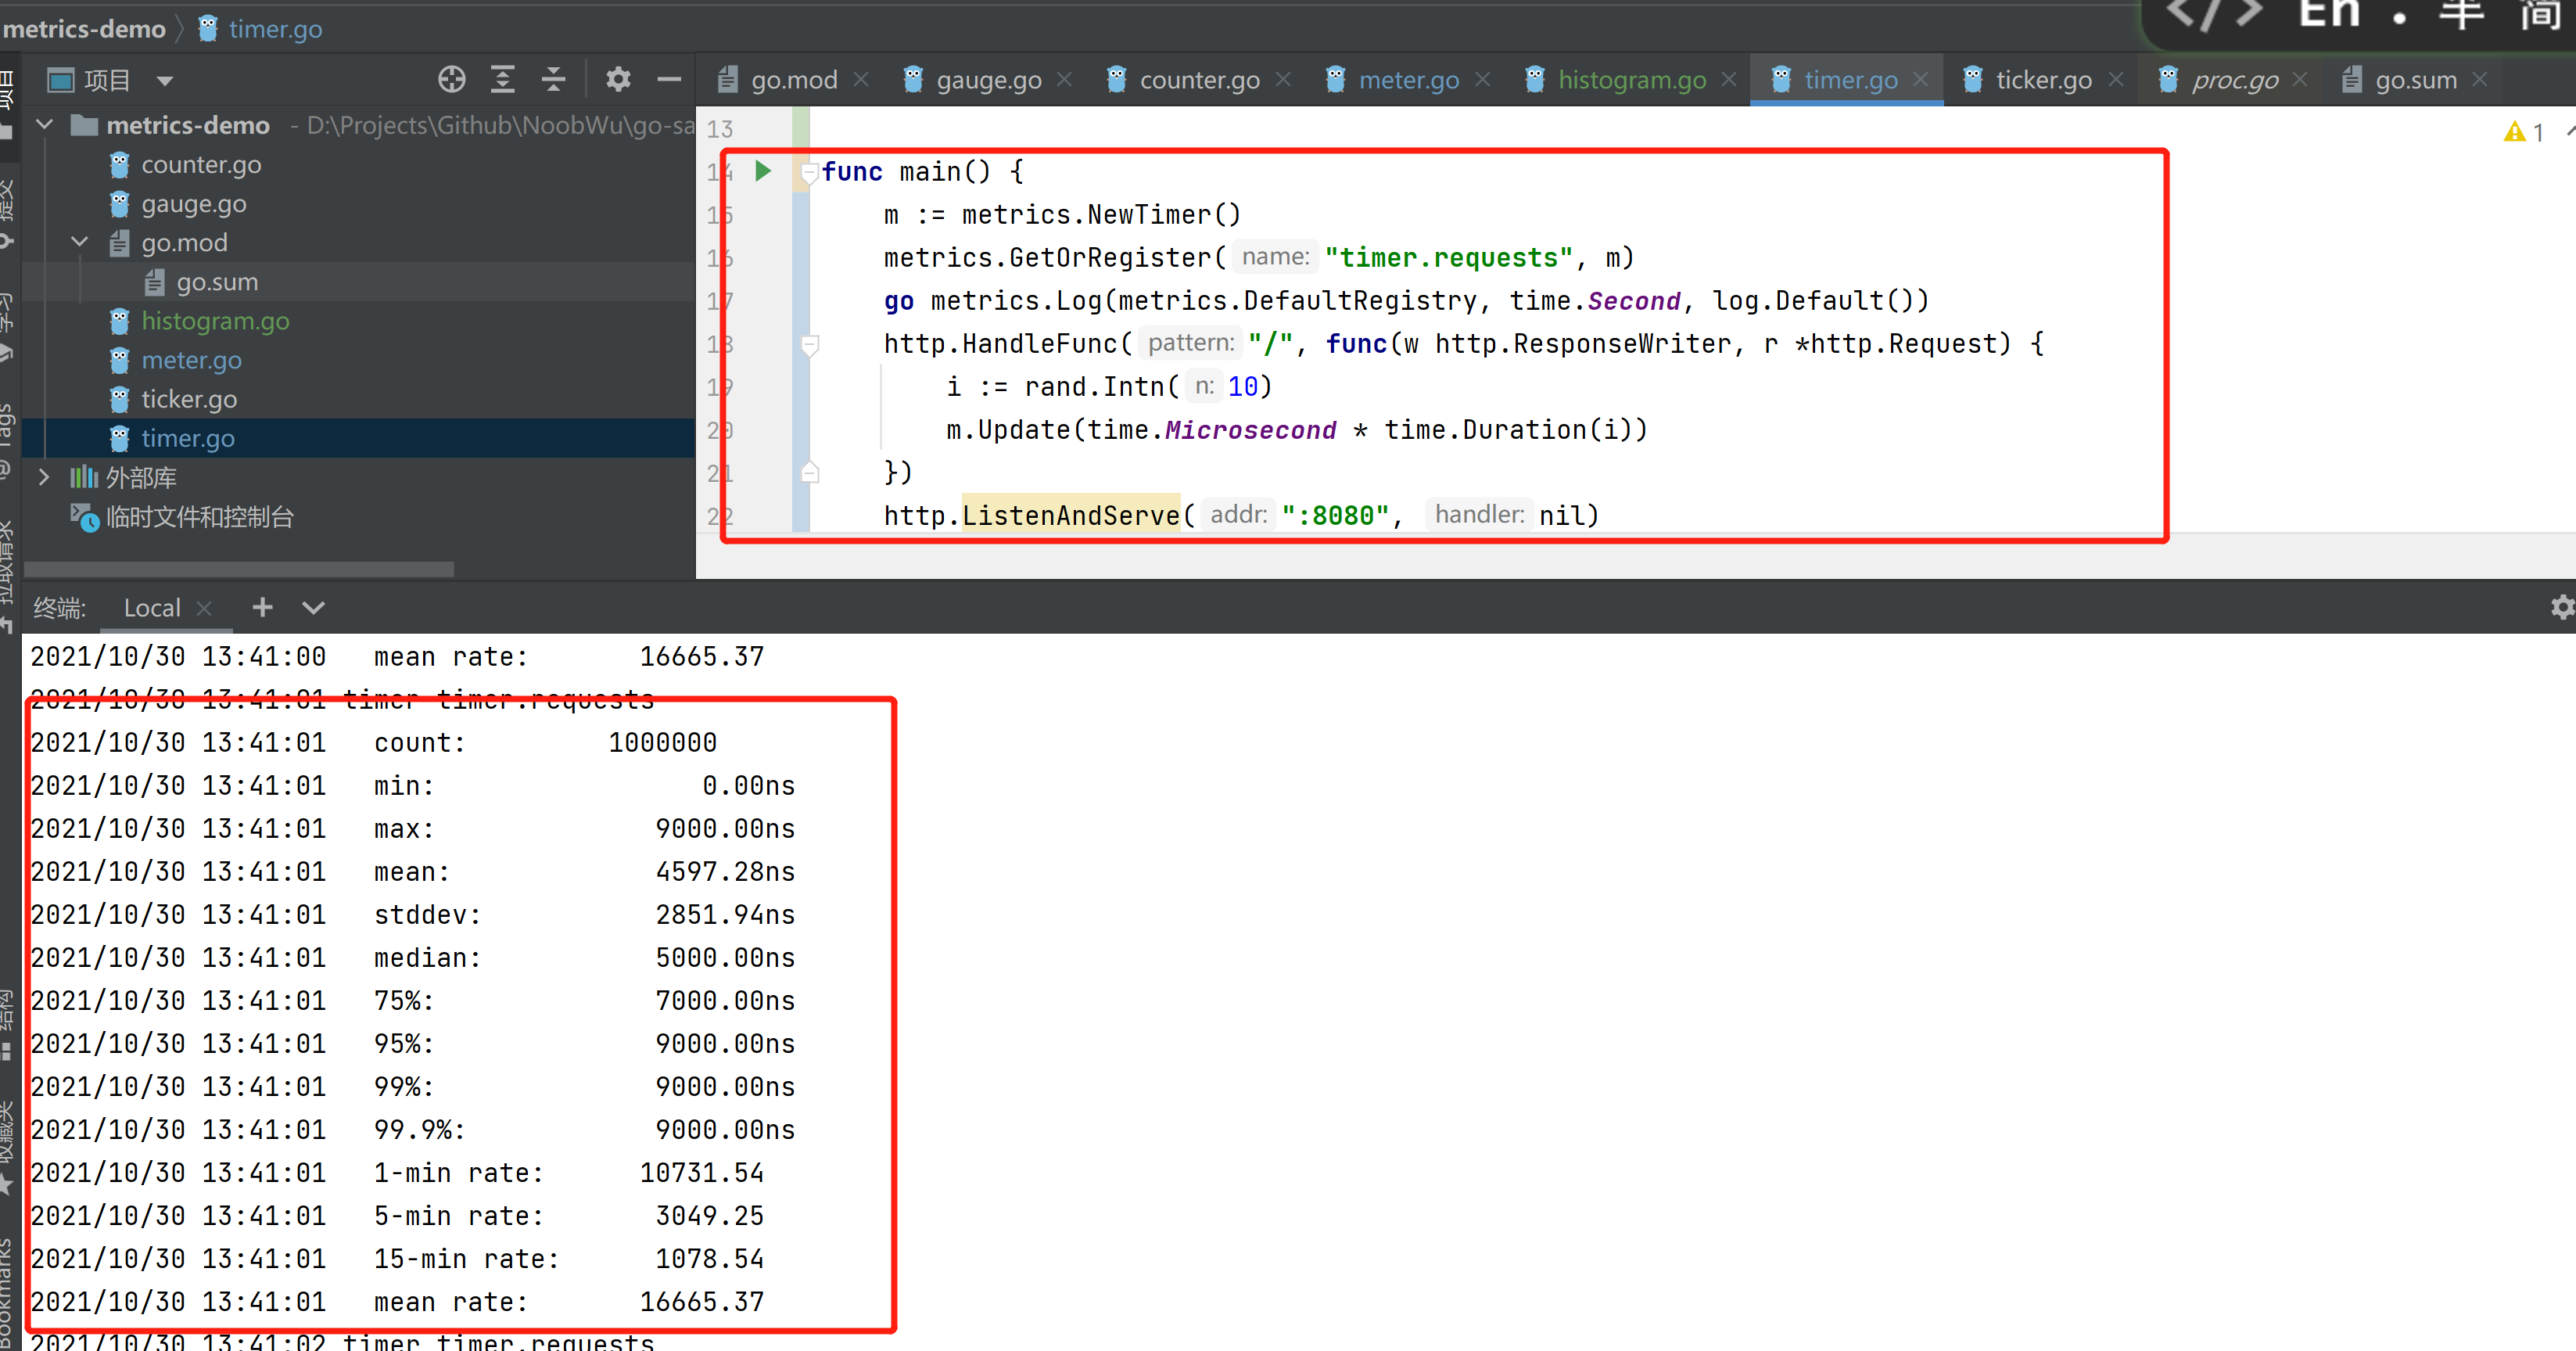Open ticker.go in project tree
2576x1351 pixels.
(x=189, y=399)
